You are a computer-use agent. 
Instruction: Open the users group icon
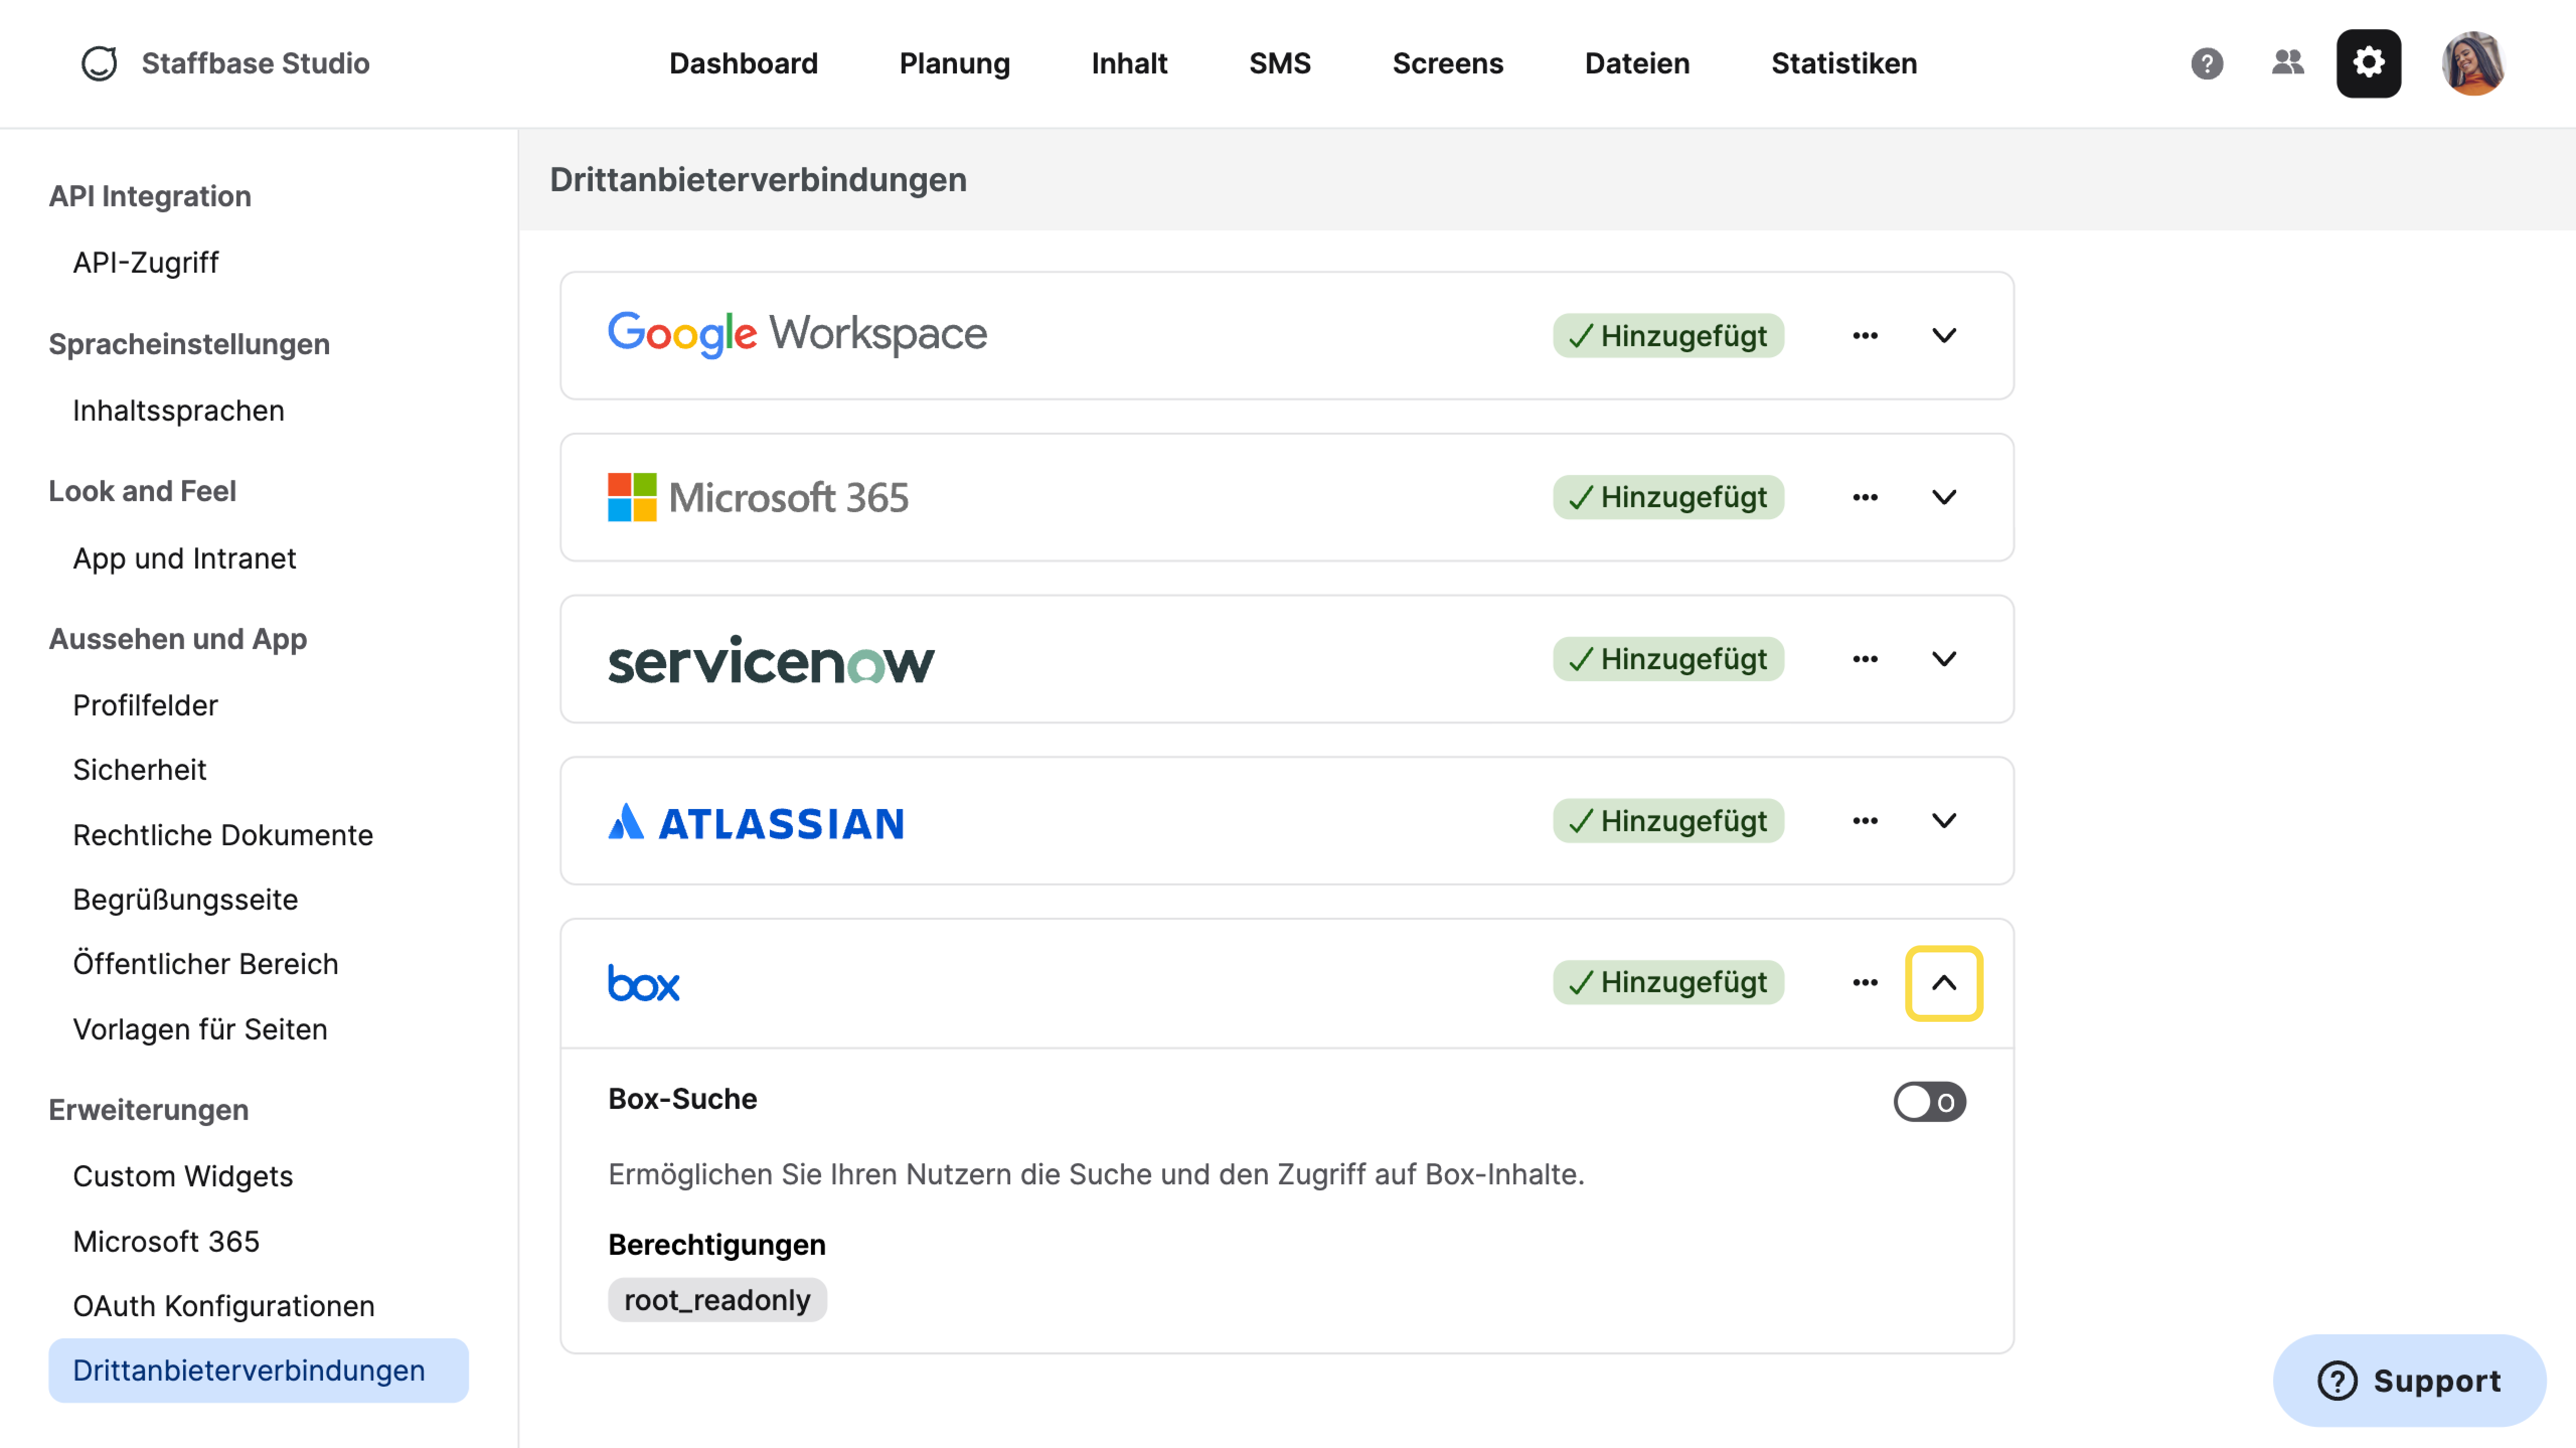pyautogui.click(x=2288, y=63)
